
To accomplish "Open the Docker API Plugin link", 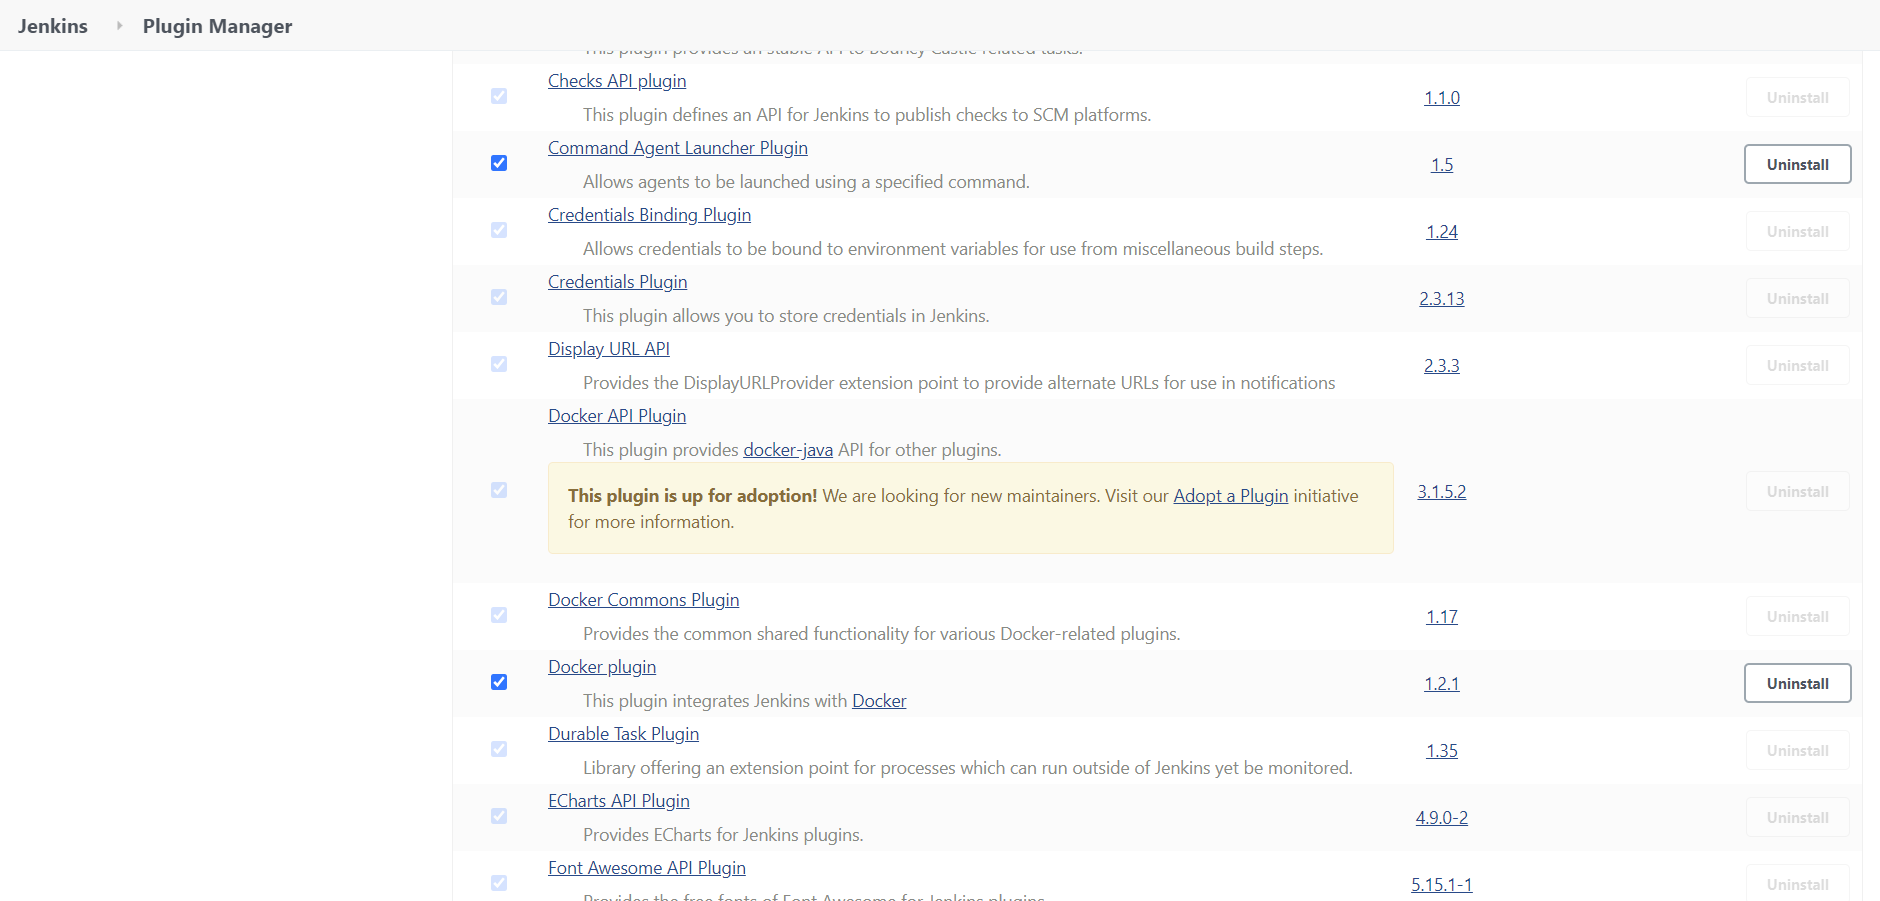I will [x=617, y=416].
